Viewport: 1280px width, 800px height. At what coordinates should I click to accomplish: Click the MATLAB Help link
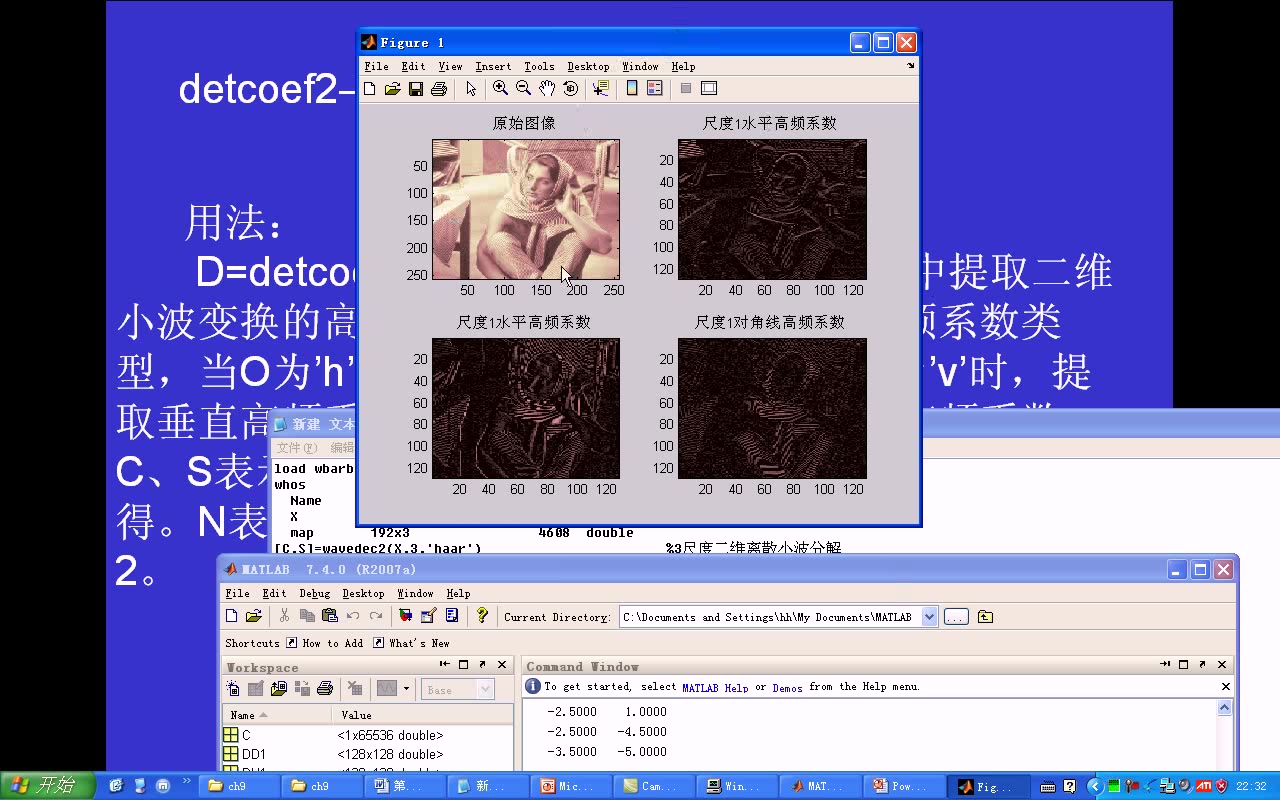coord(715,688)
